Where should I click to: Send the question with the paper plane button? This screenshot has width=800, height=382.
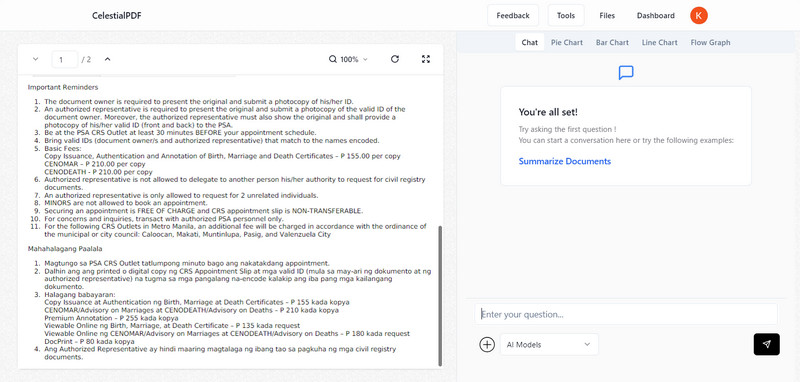click(766, 344)
